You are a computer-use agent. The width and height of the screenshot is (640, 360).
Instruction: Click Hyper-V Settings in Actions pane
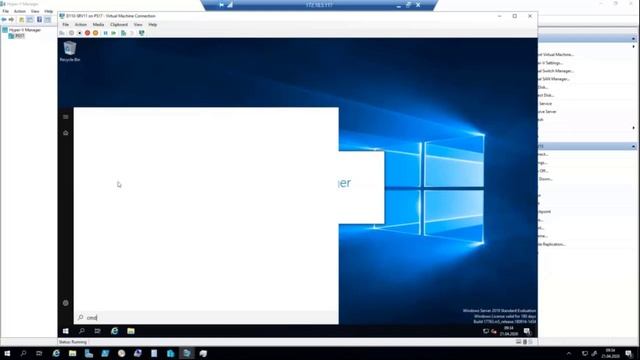tap(550, 63)
